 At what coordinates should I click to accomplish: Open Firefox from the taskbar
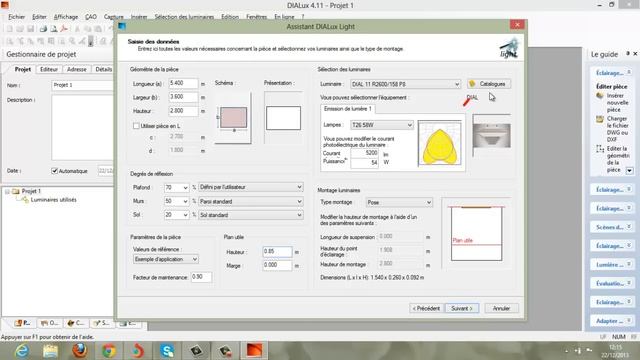pos(80,351)
